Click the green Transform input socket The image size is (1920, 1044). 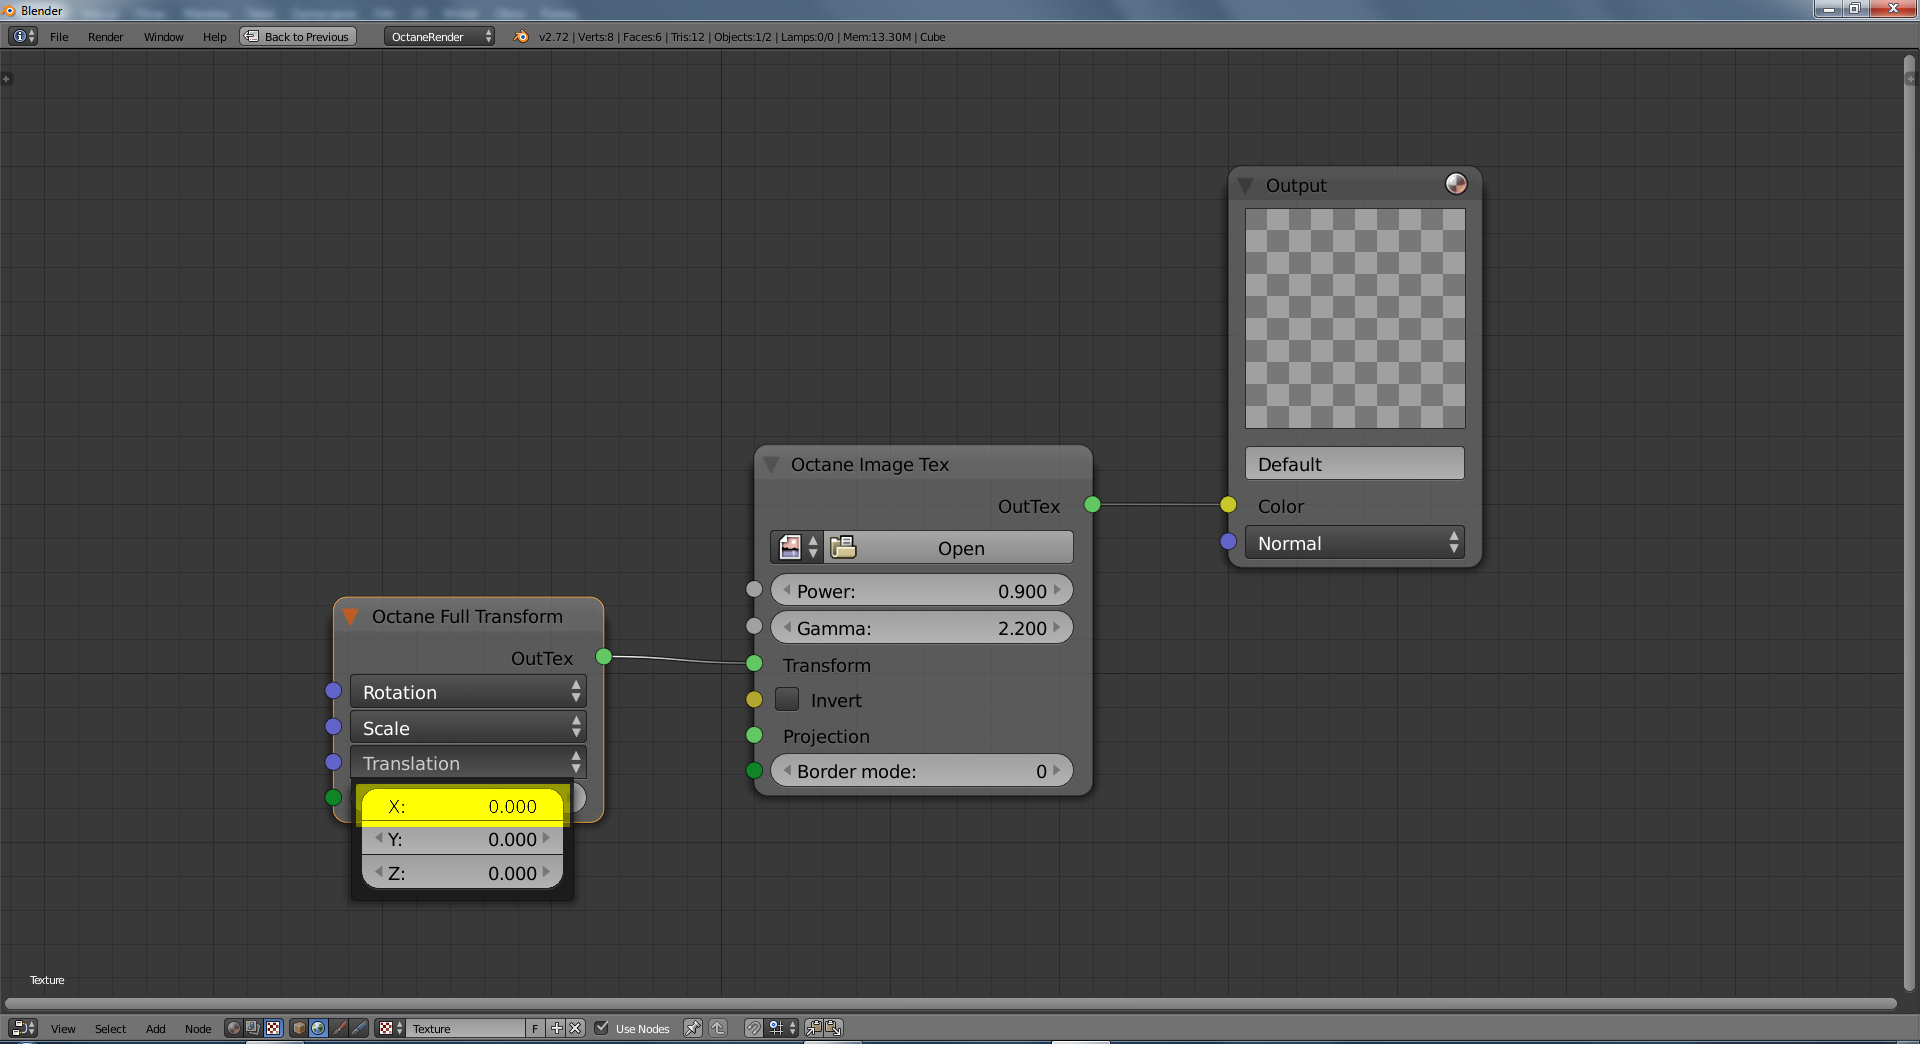coord(754,664)
